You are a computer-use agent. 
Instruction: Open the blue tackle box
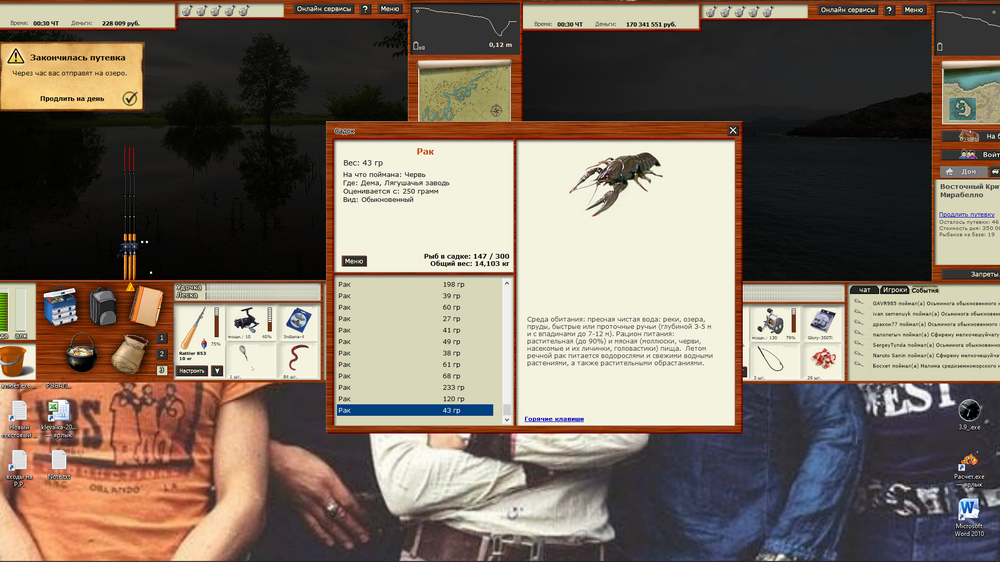tap(61, 307)
